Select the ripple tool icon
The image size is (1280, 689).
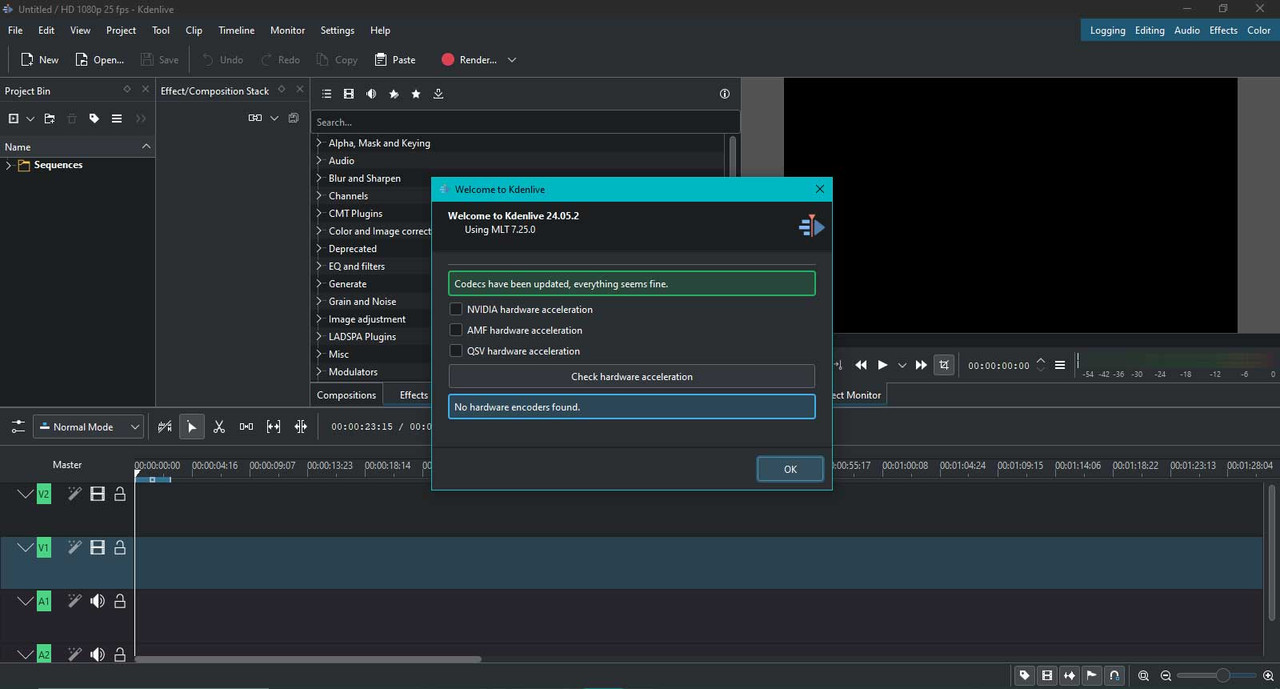tap(300, 427)
